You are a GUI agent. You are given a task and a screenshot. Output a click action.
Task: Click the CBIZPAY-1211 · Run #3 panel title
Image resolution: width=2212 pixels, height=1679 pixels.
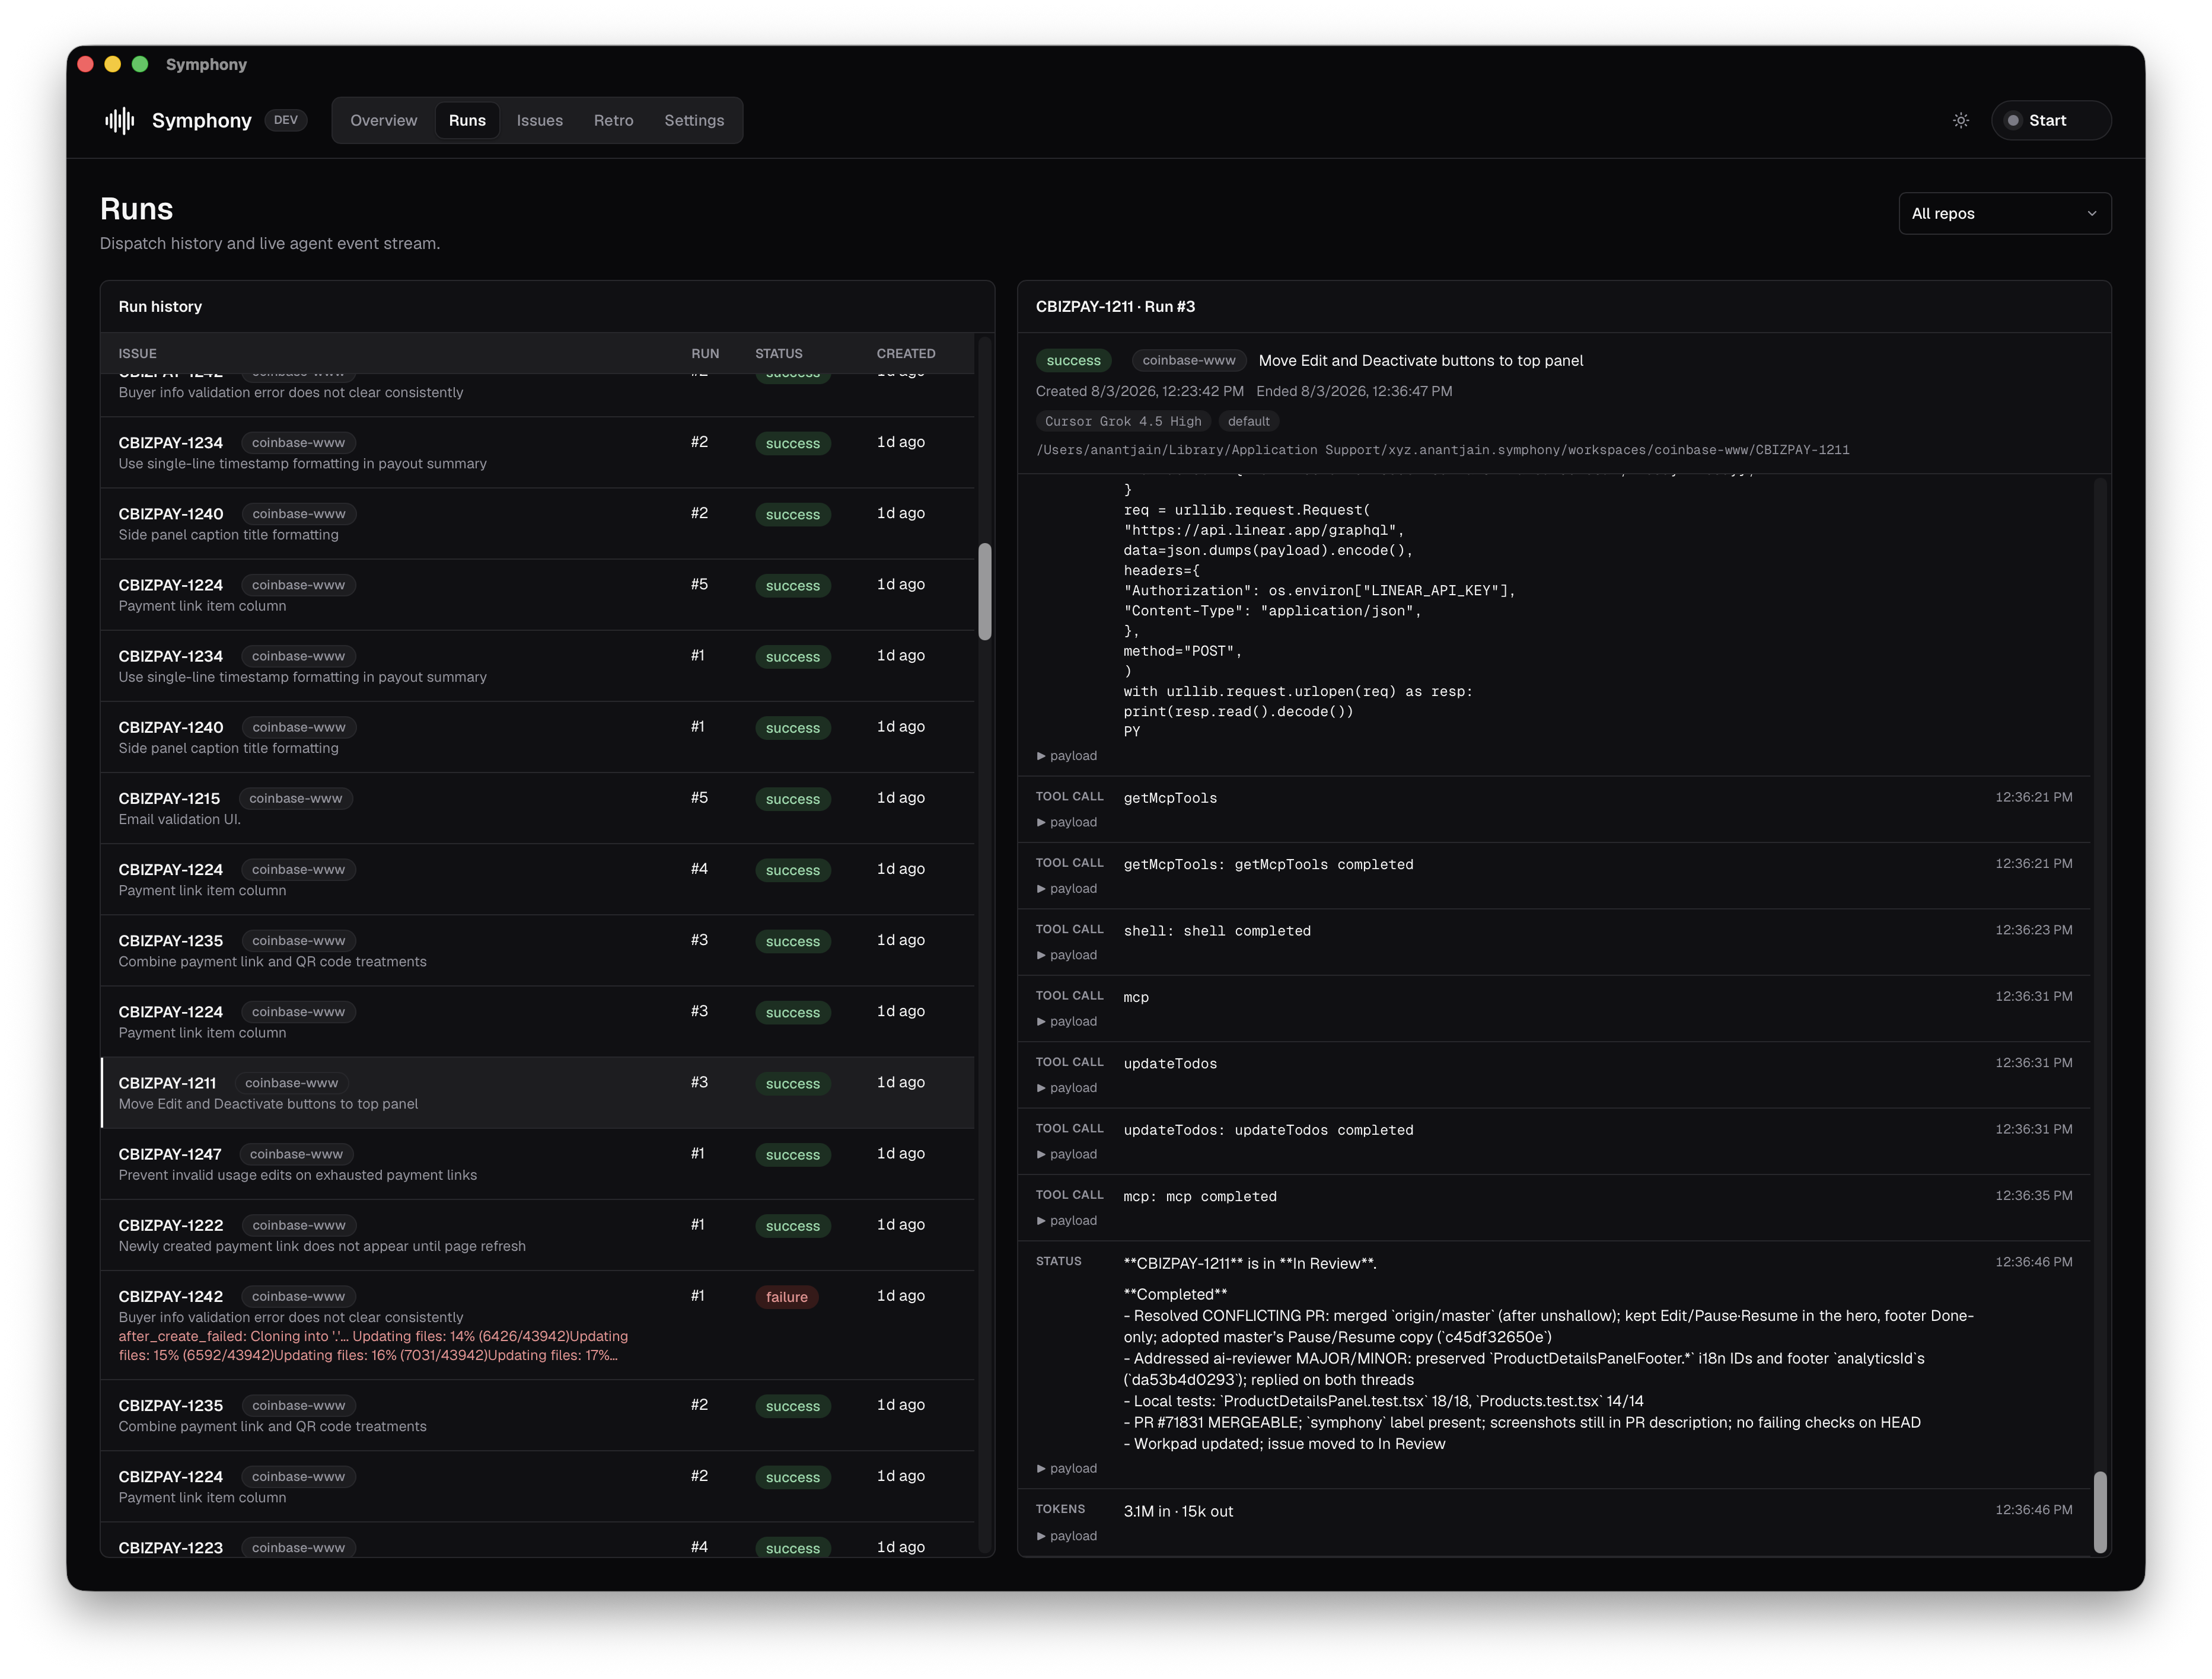pos(1115,306)
